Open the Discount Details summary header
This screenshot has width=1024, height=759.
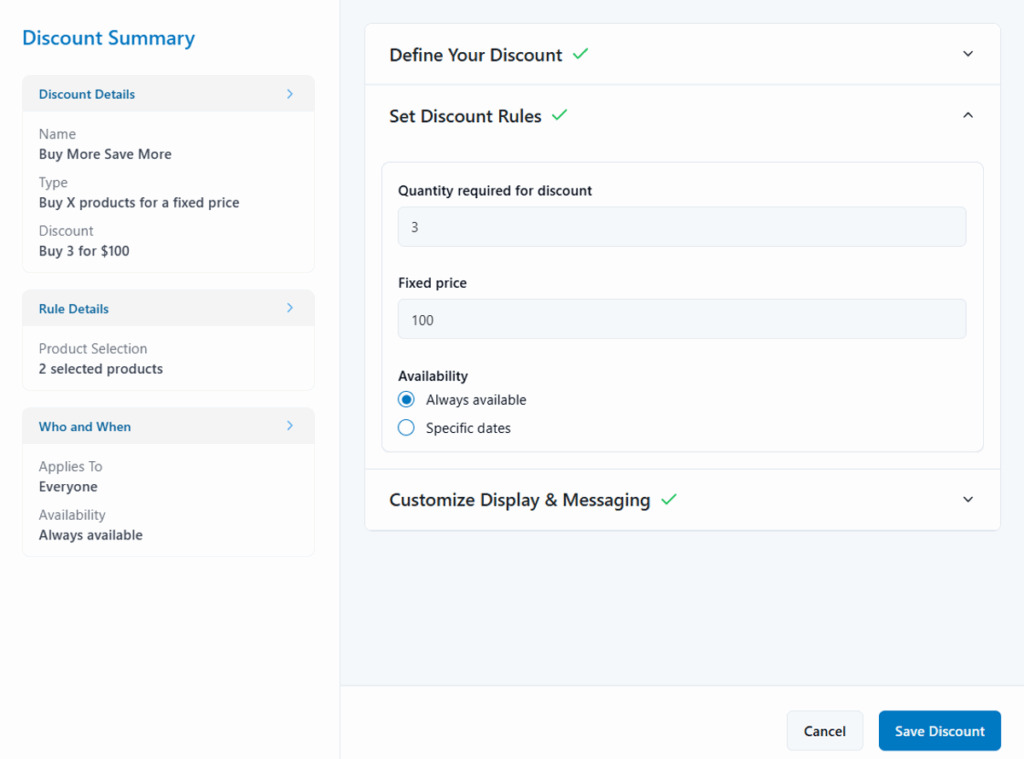(87, 94)
